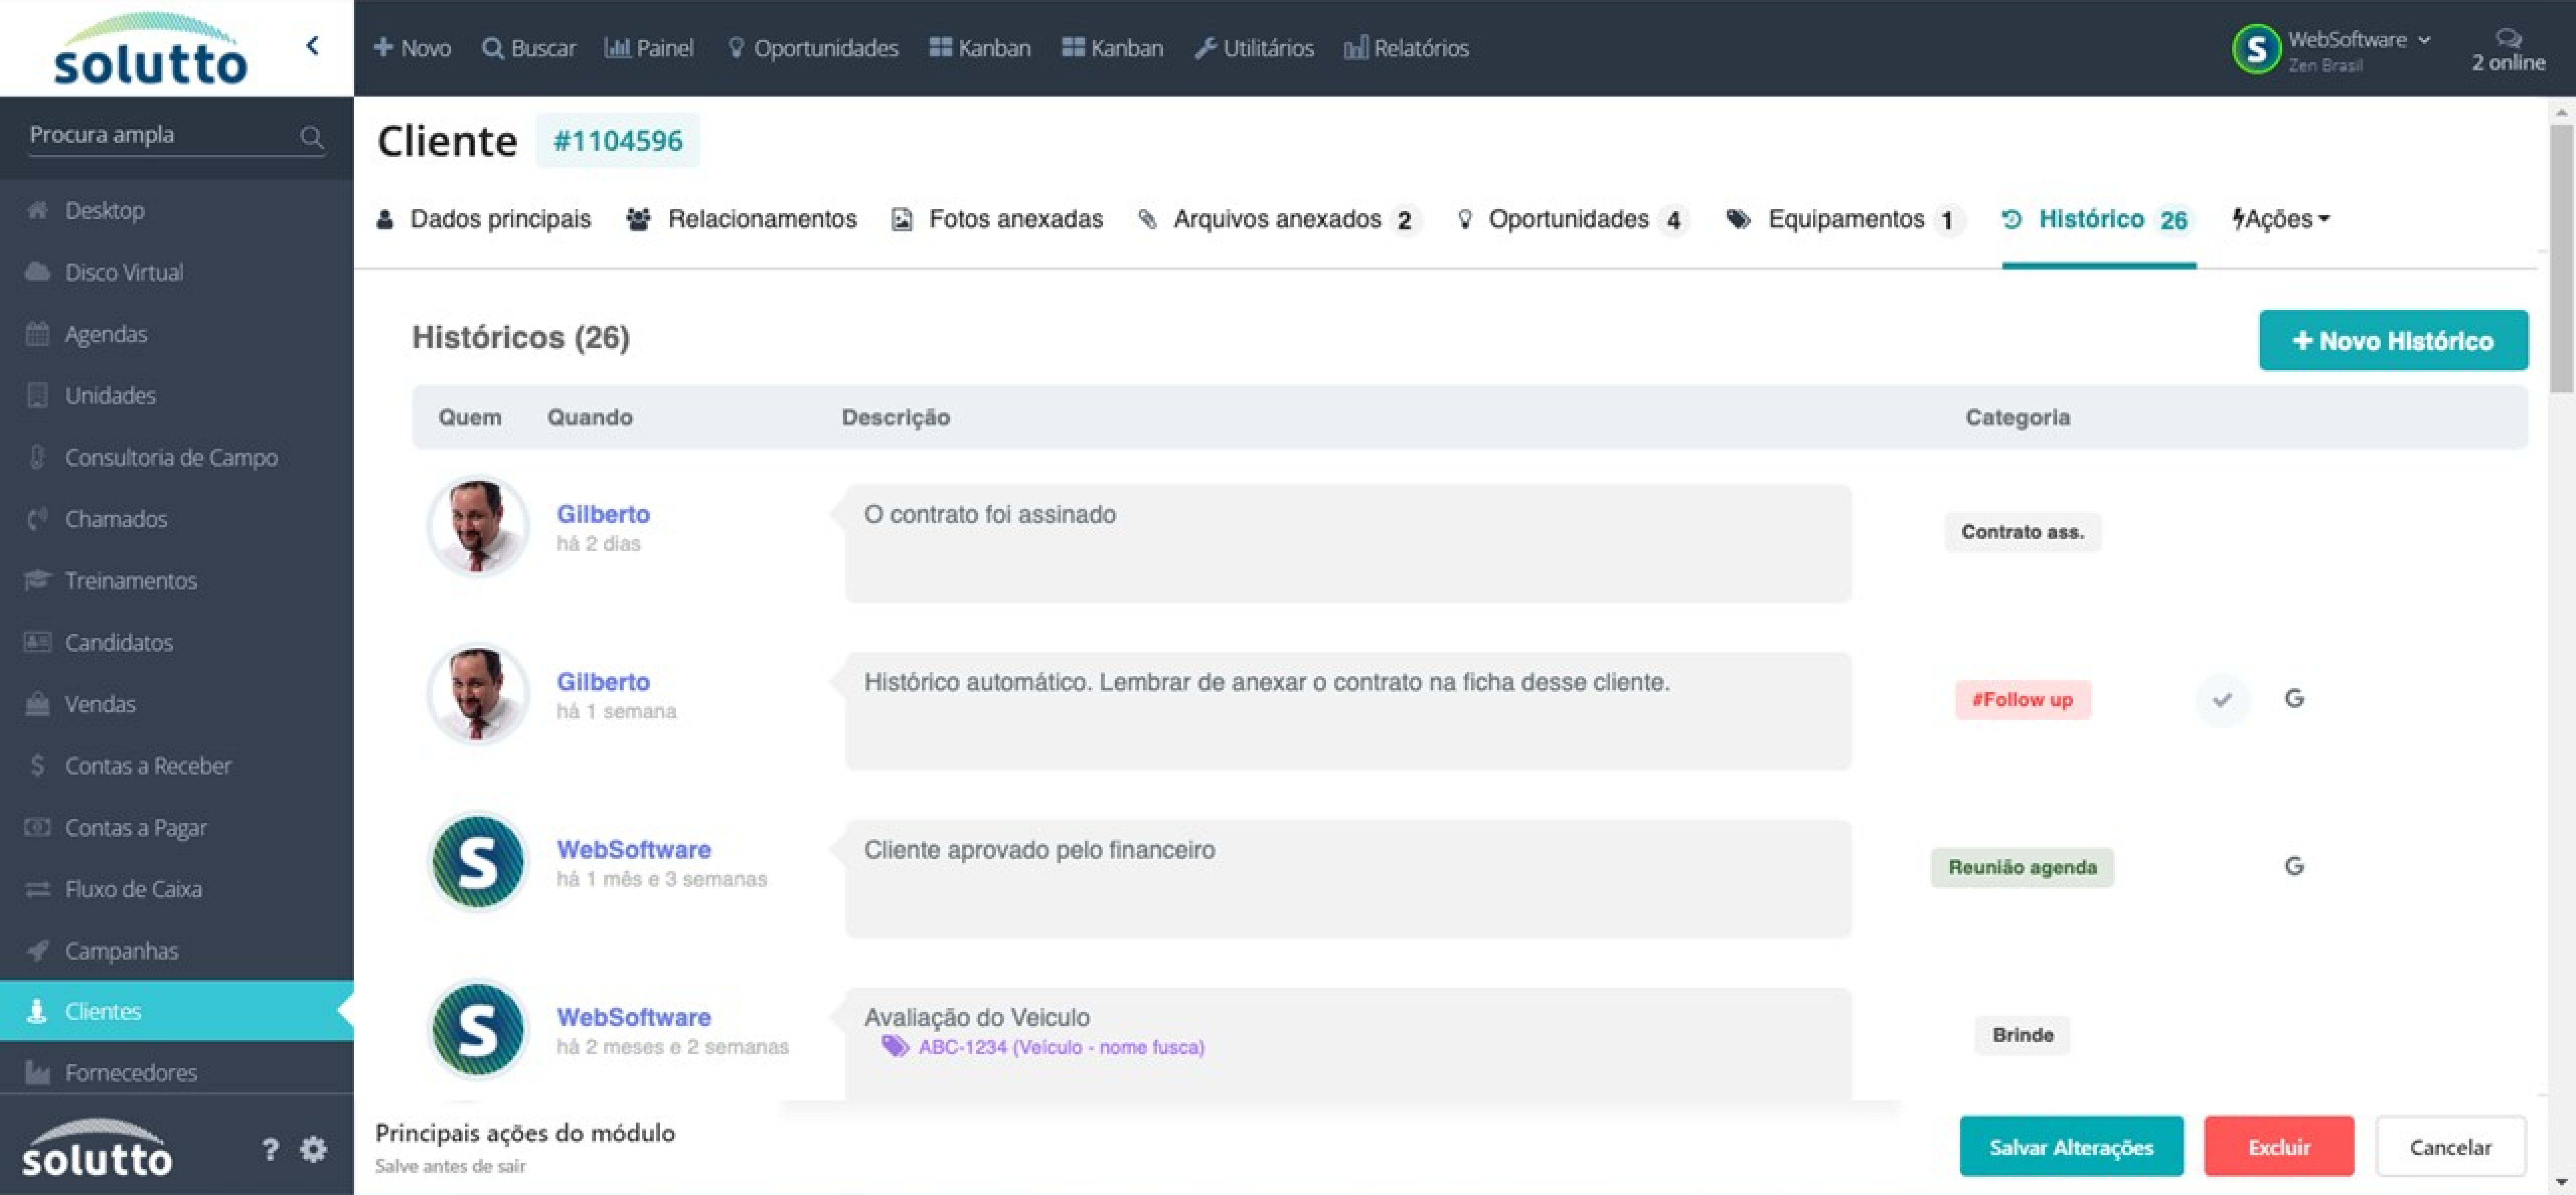Click the Brinde category tag
This screenshot has height=1195, width=2576.
tap(2022, 1035)
